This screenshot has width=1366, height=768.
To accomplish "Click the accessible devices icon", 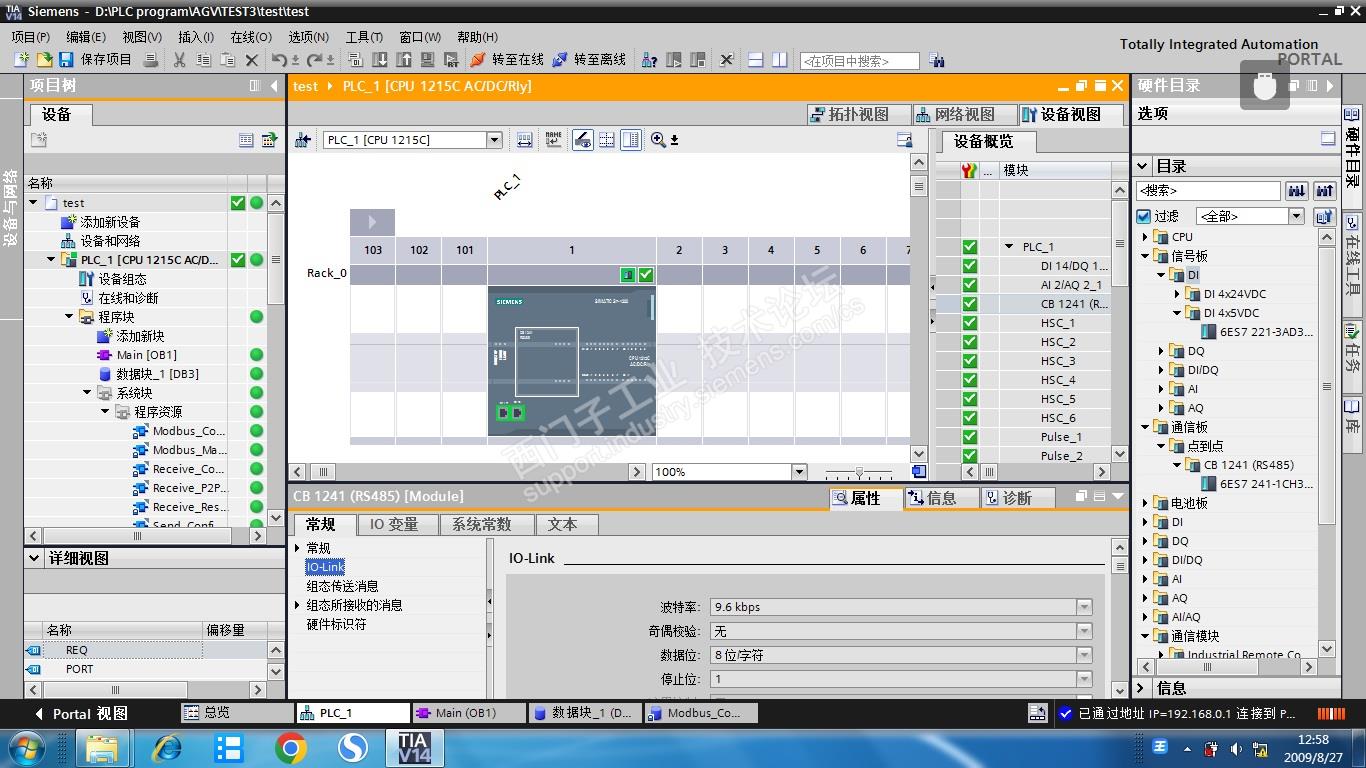I will click(650, 60).
